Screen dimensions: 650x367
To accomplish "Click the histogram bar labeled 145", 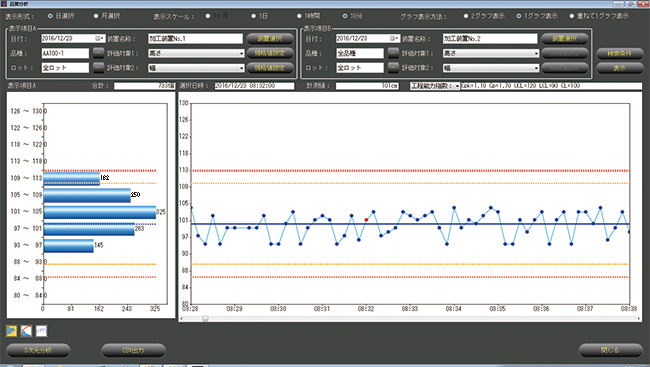I will click(68, 245).
